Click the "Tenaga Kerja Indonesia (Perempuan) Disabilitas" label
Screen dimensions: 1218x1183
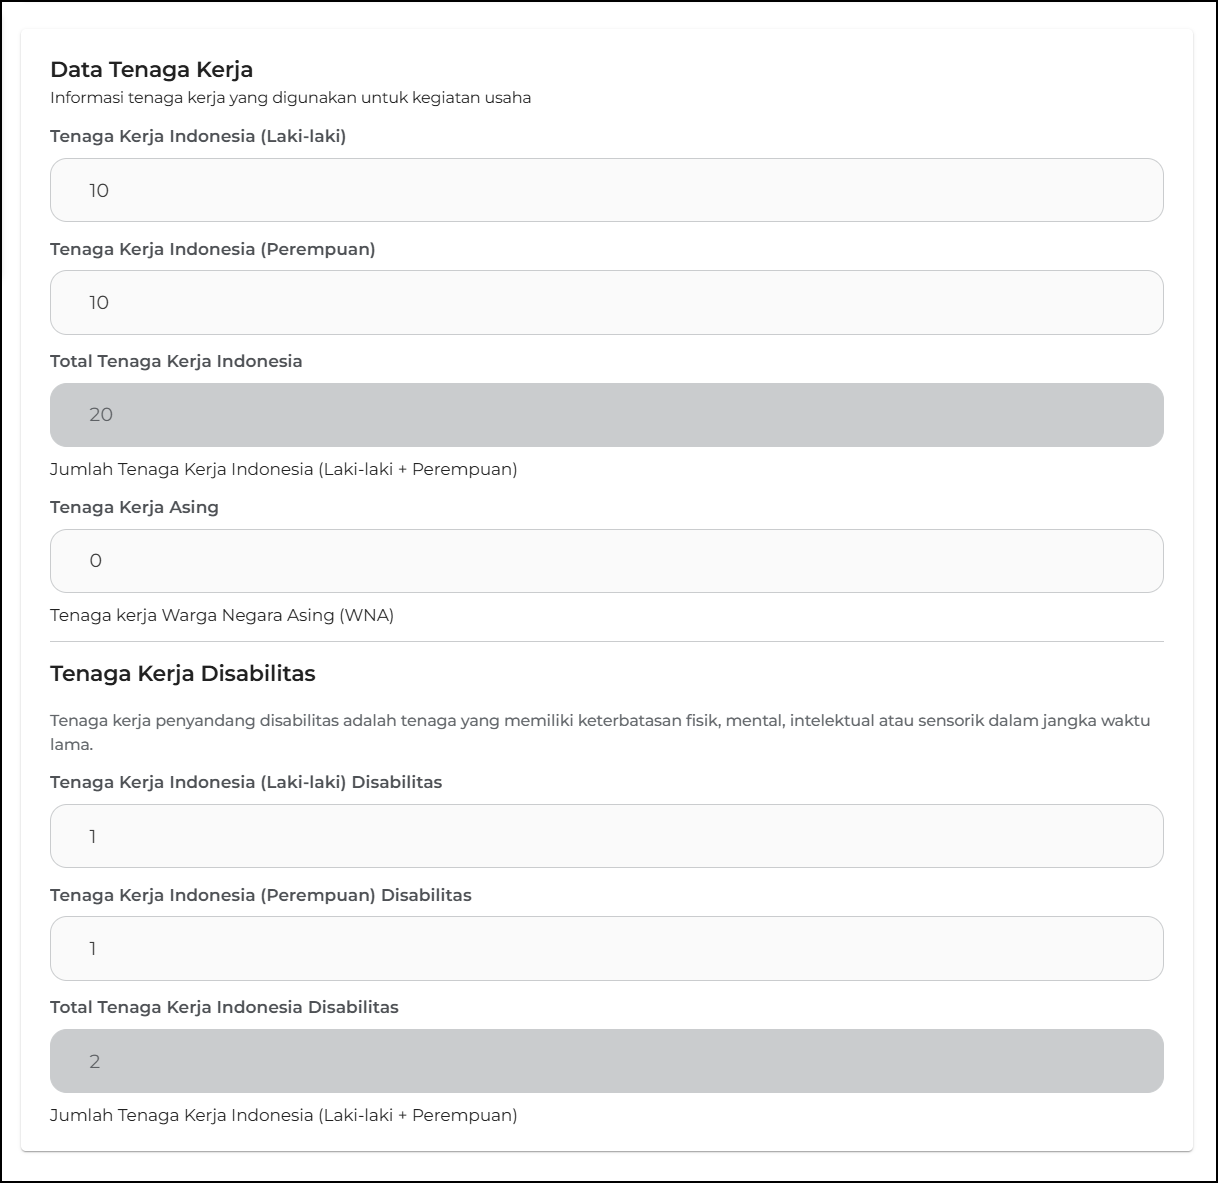click(261, 895)
